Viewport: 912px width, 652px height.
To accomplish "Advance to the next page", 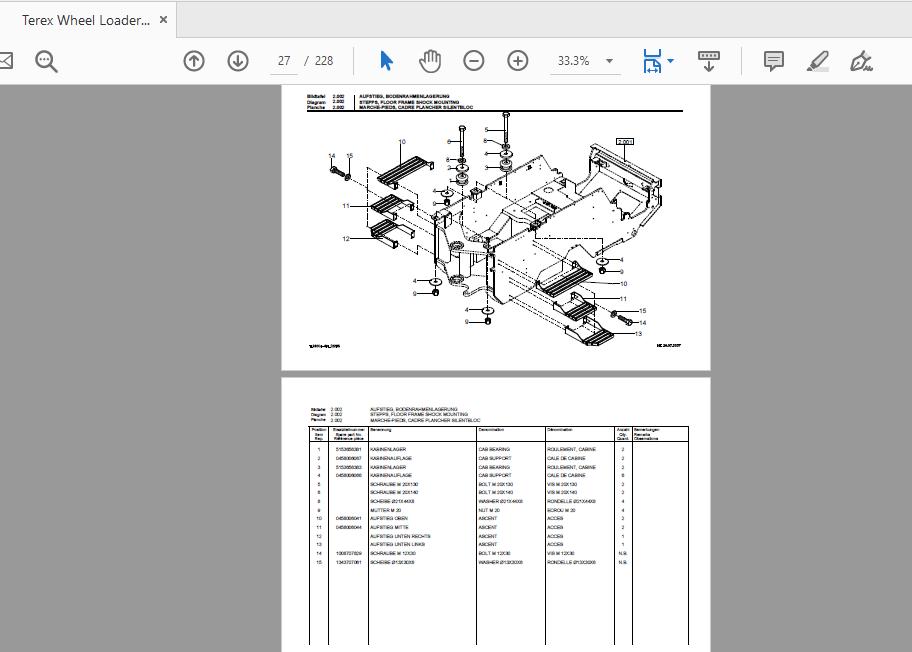I will click(237, 60).
